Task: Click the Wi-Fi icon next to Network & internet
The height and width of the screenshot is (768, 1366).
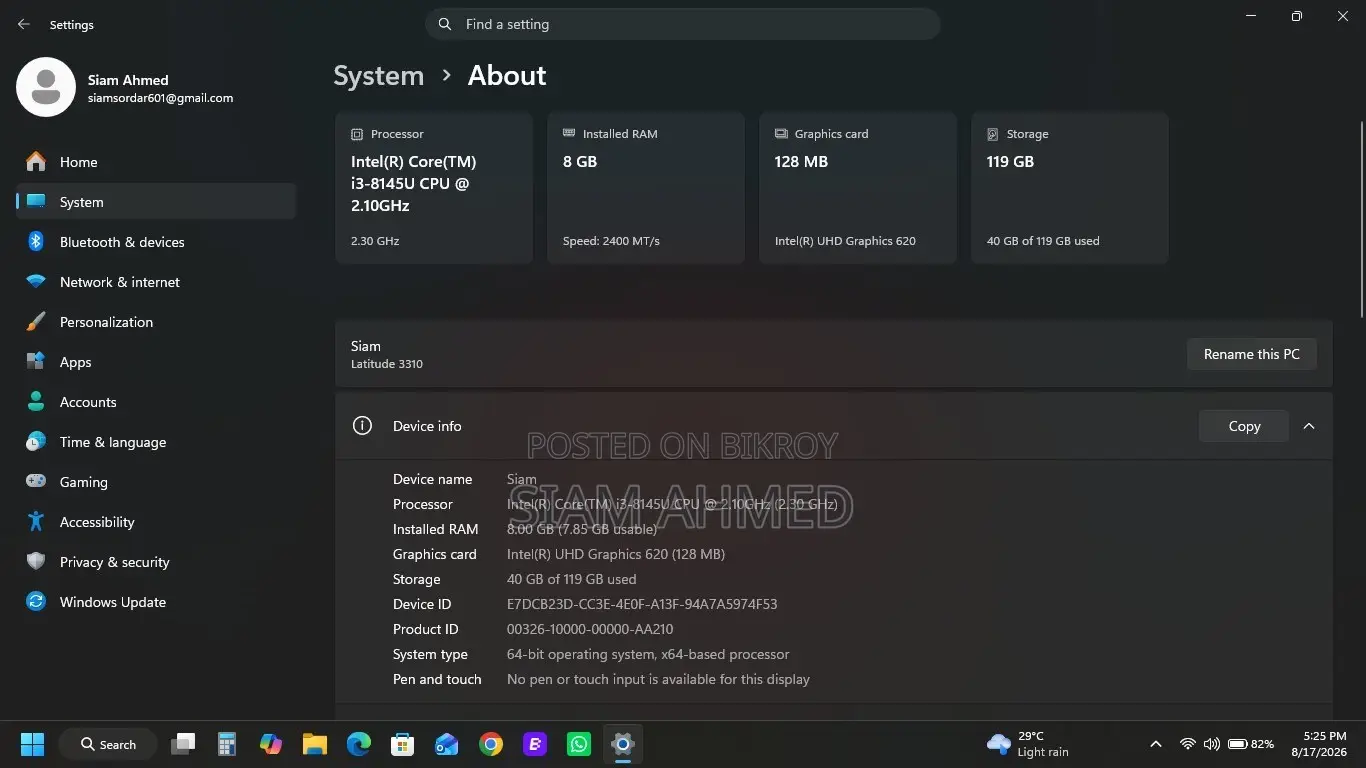Action: 36,282
